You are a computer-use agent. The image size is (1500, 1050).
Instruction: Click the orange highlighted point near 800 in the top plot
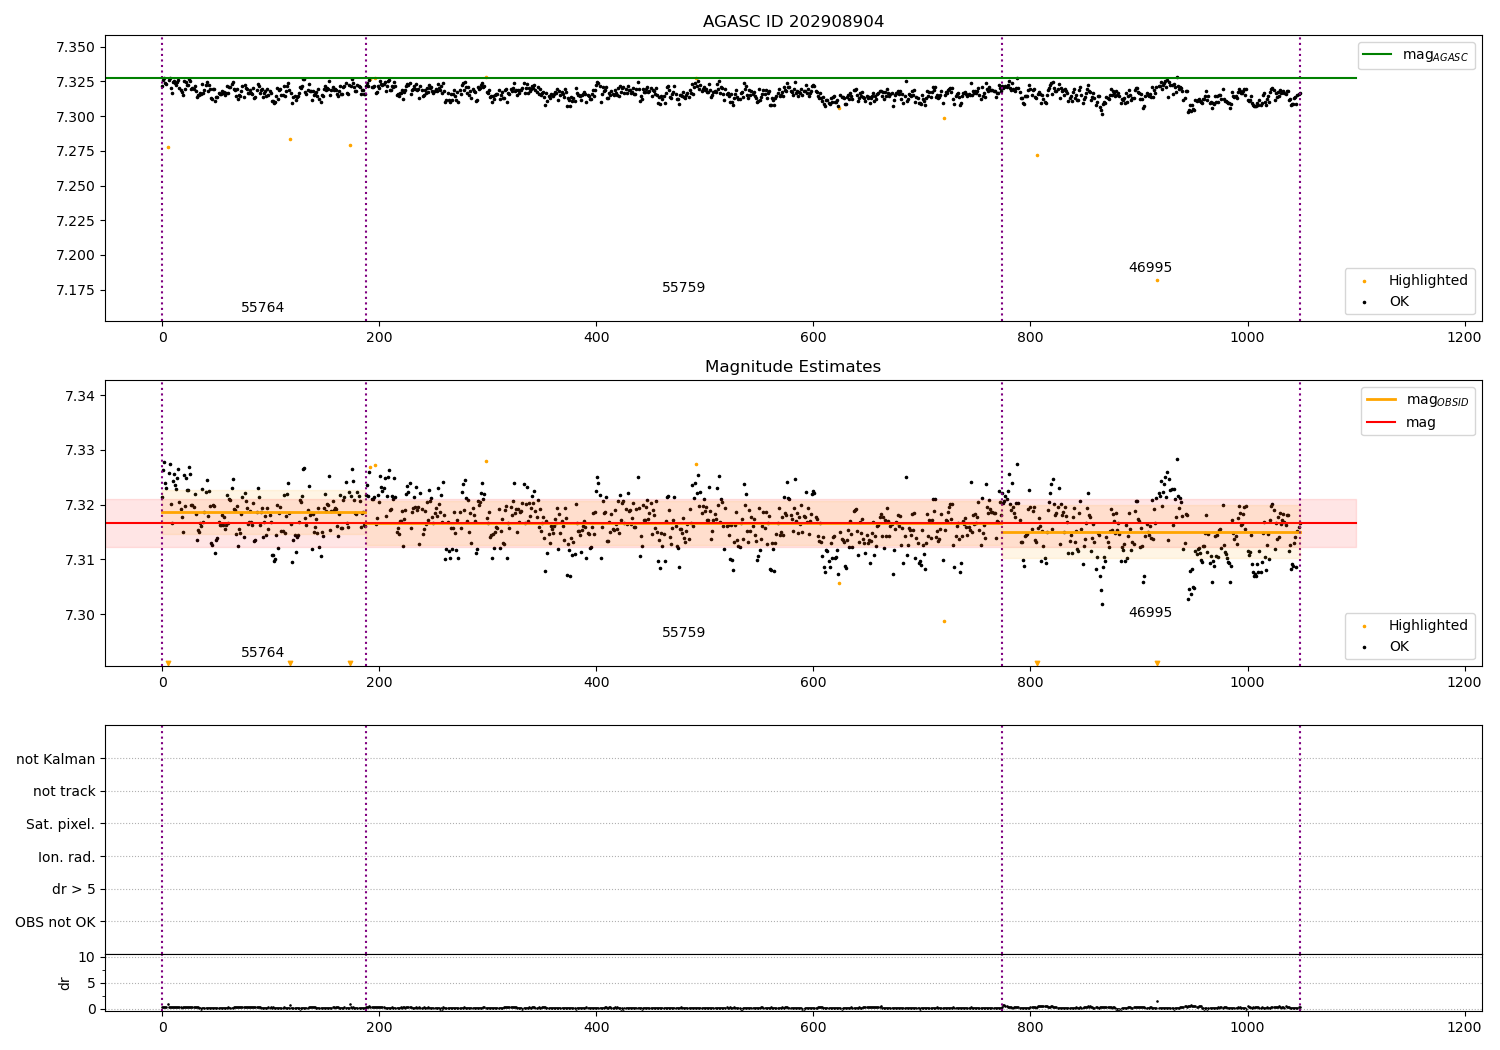pyautogui.click(x=1037, y=155)
